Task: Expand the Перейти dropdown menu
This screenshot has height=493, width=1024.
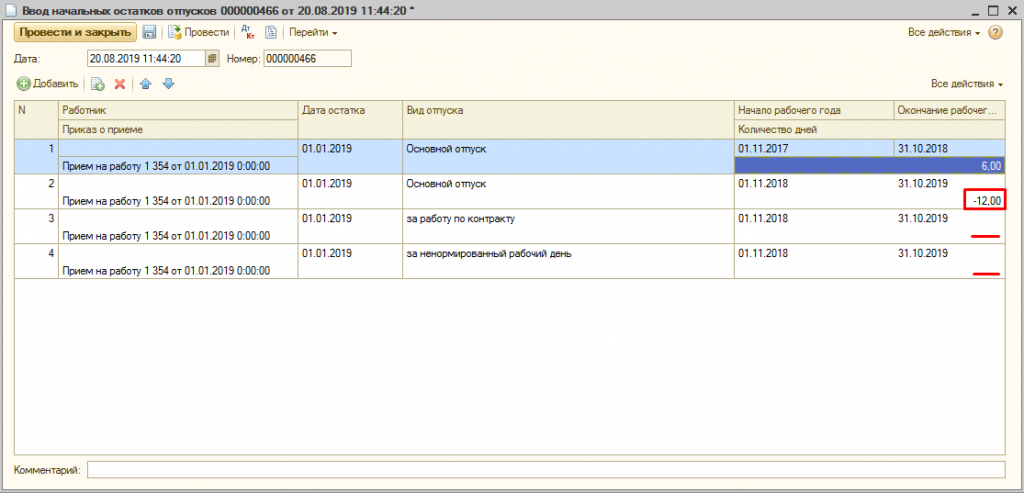Action: [x=313, y=33]
